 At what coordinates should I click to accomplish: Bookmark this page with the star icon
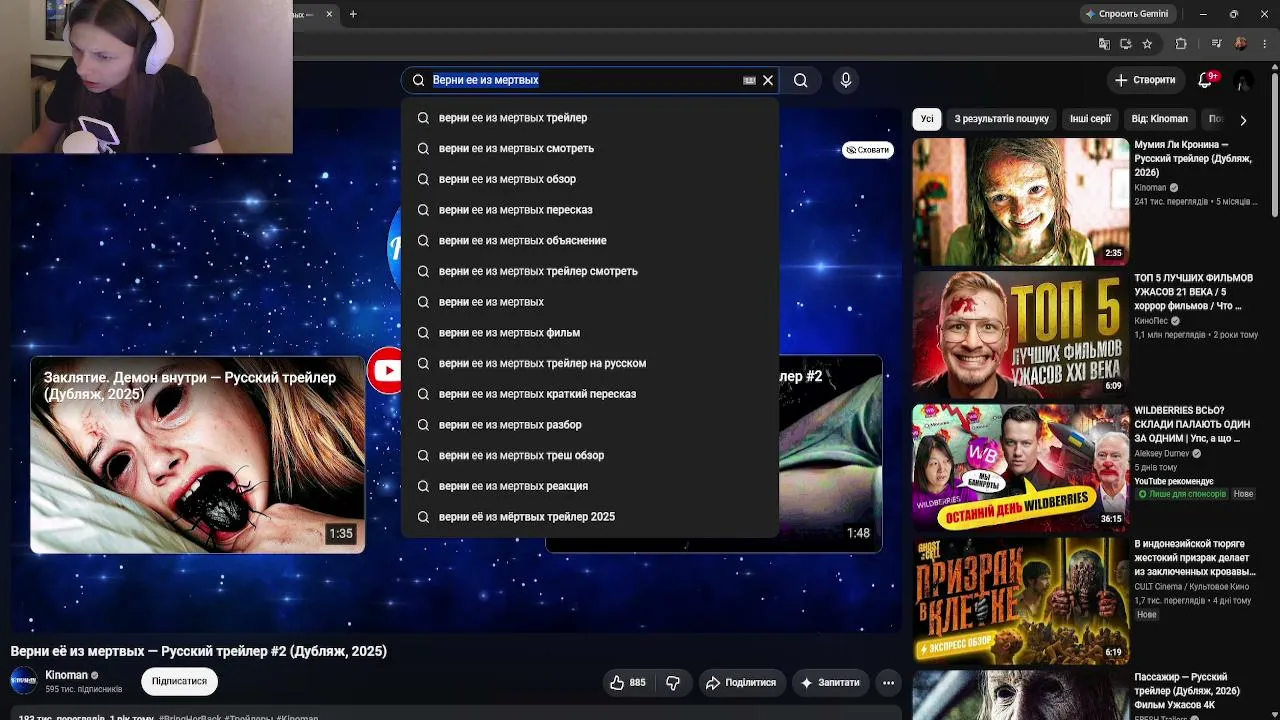tap(1147, 44)
